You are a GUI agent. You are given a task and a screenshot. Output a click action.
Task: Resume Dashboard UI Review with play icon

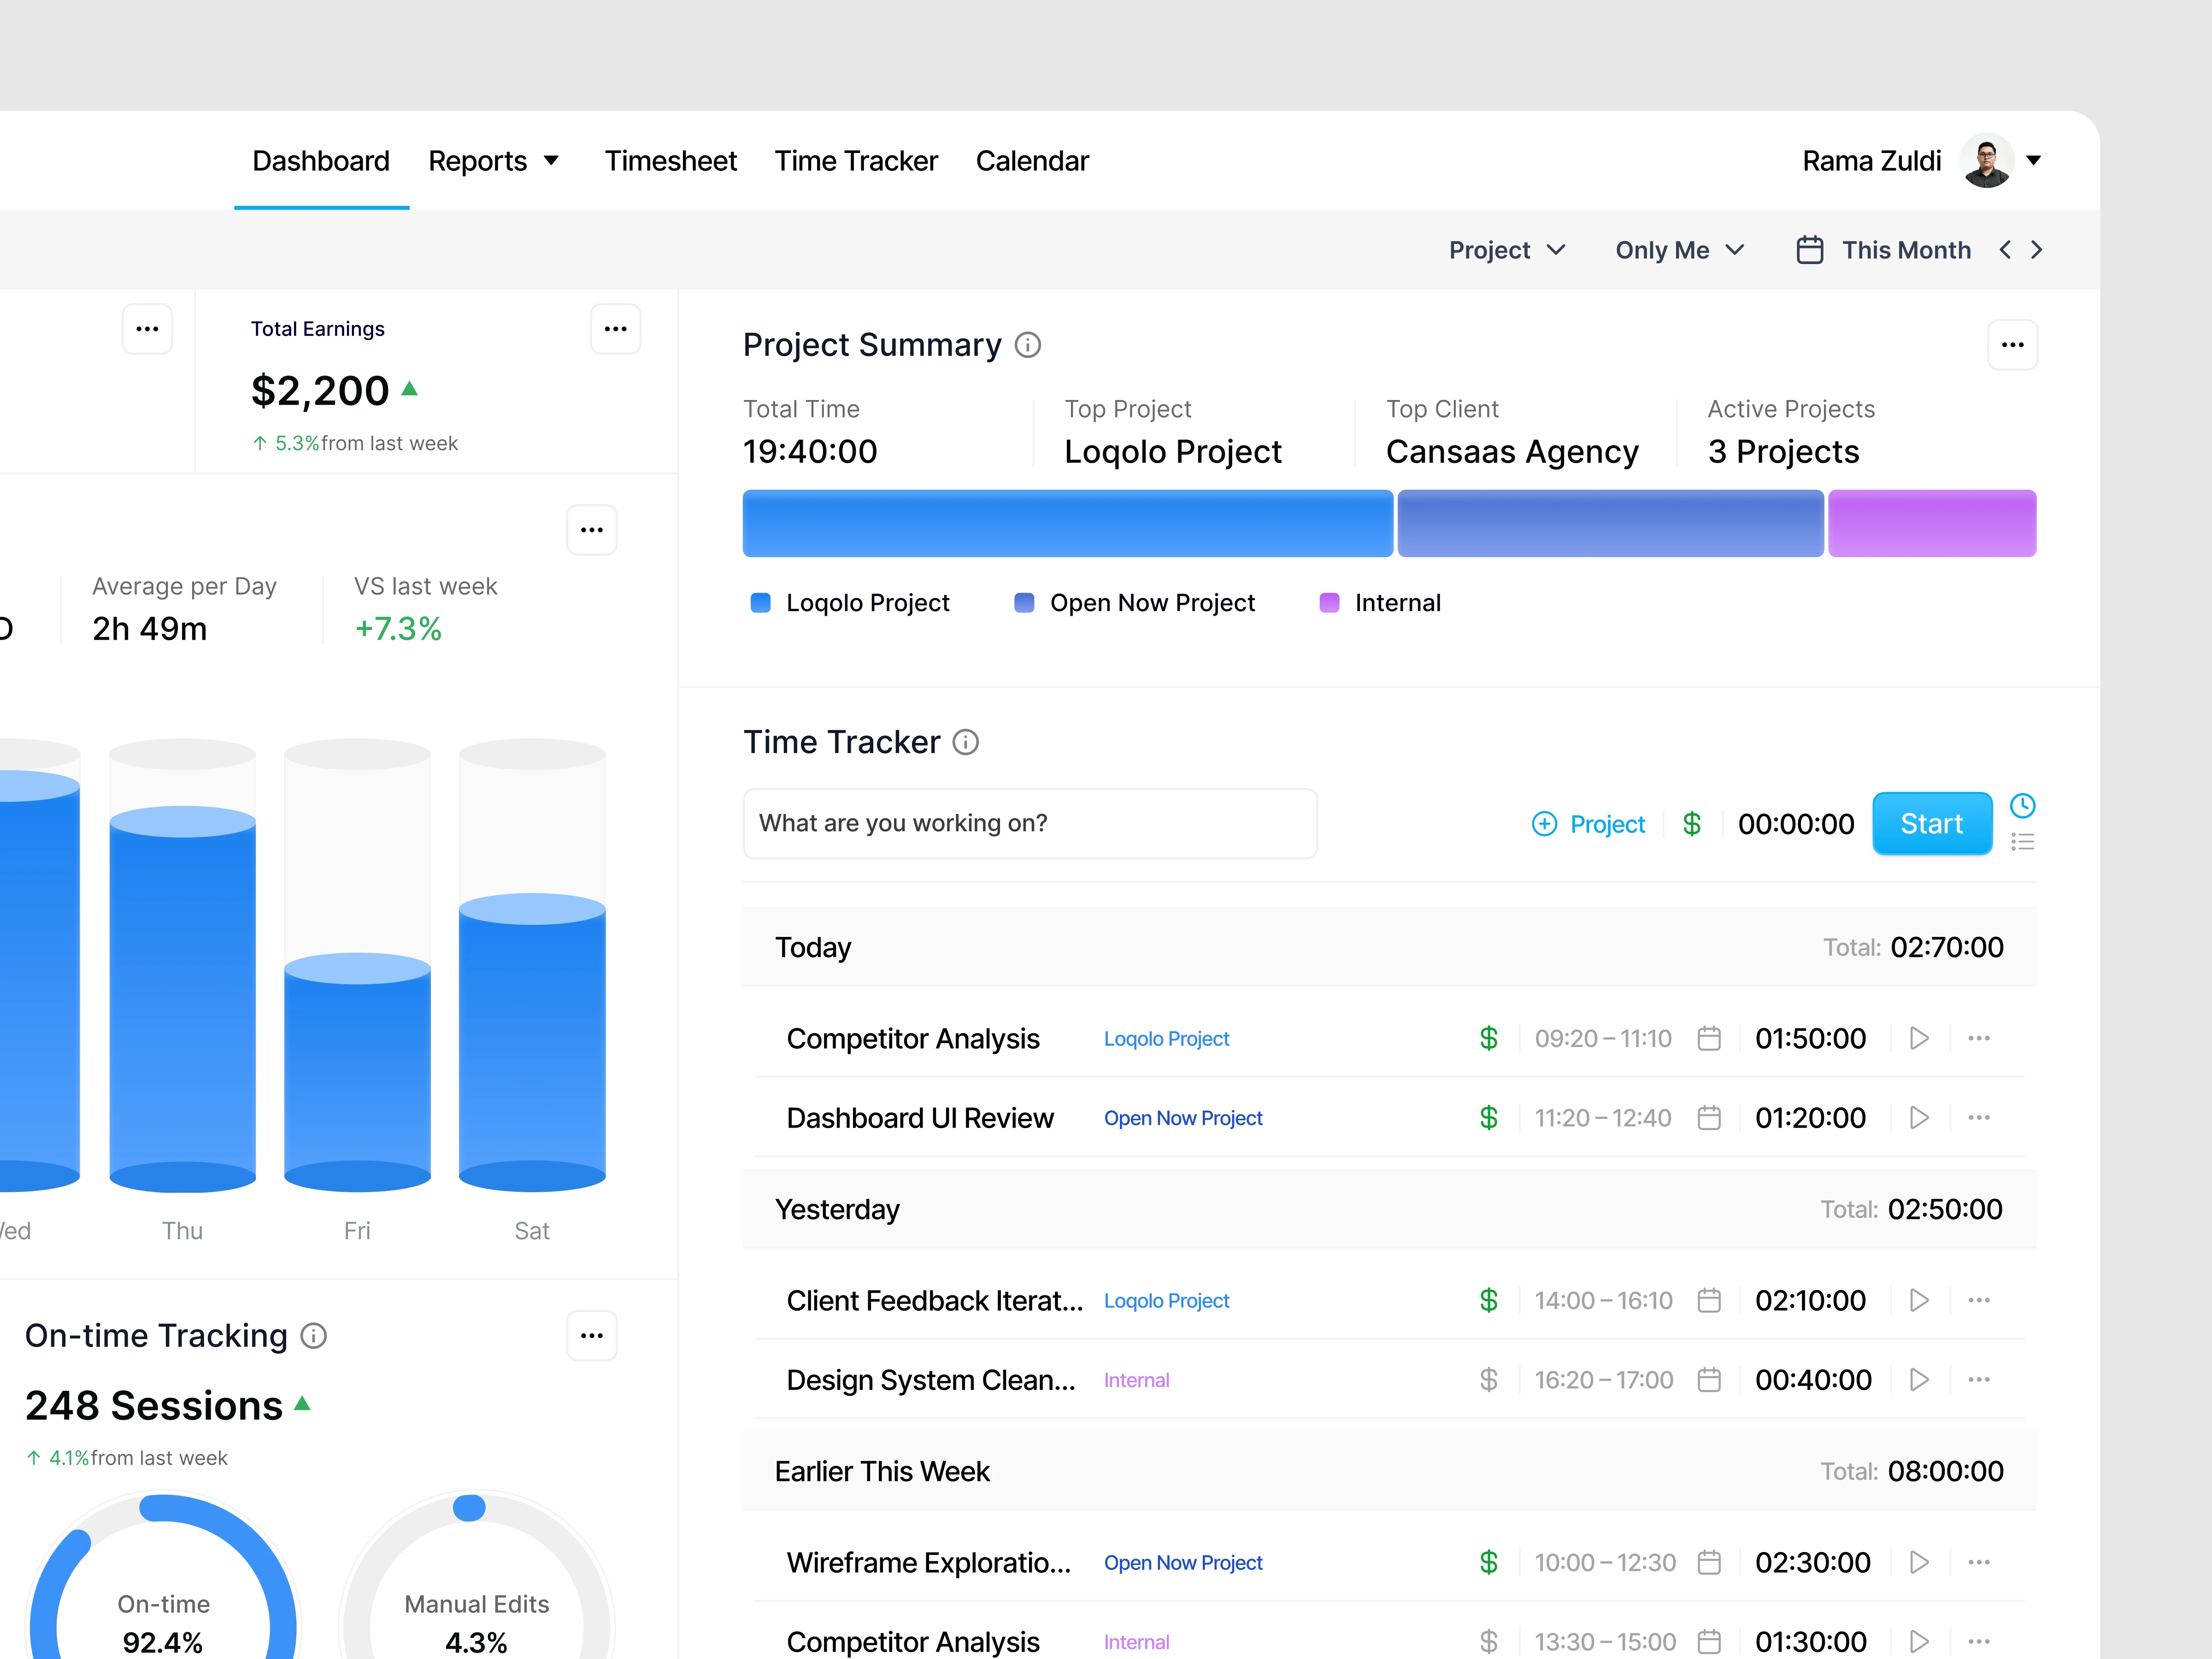(x=1918, y=1118)
